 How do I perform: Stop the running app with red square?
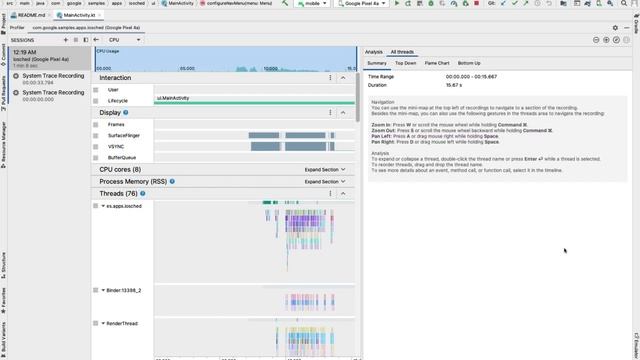(476, 3)
